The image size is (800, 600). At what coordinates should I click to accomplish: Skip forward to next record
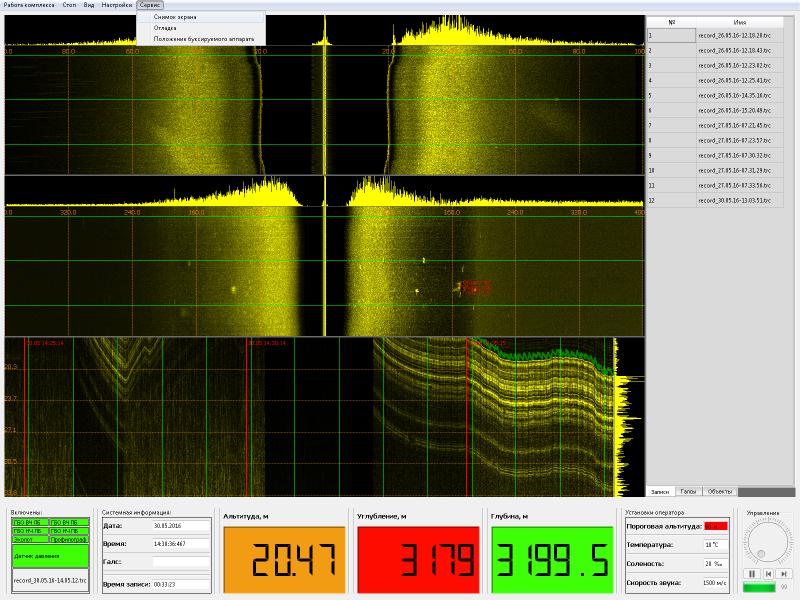pos(784,573)
